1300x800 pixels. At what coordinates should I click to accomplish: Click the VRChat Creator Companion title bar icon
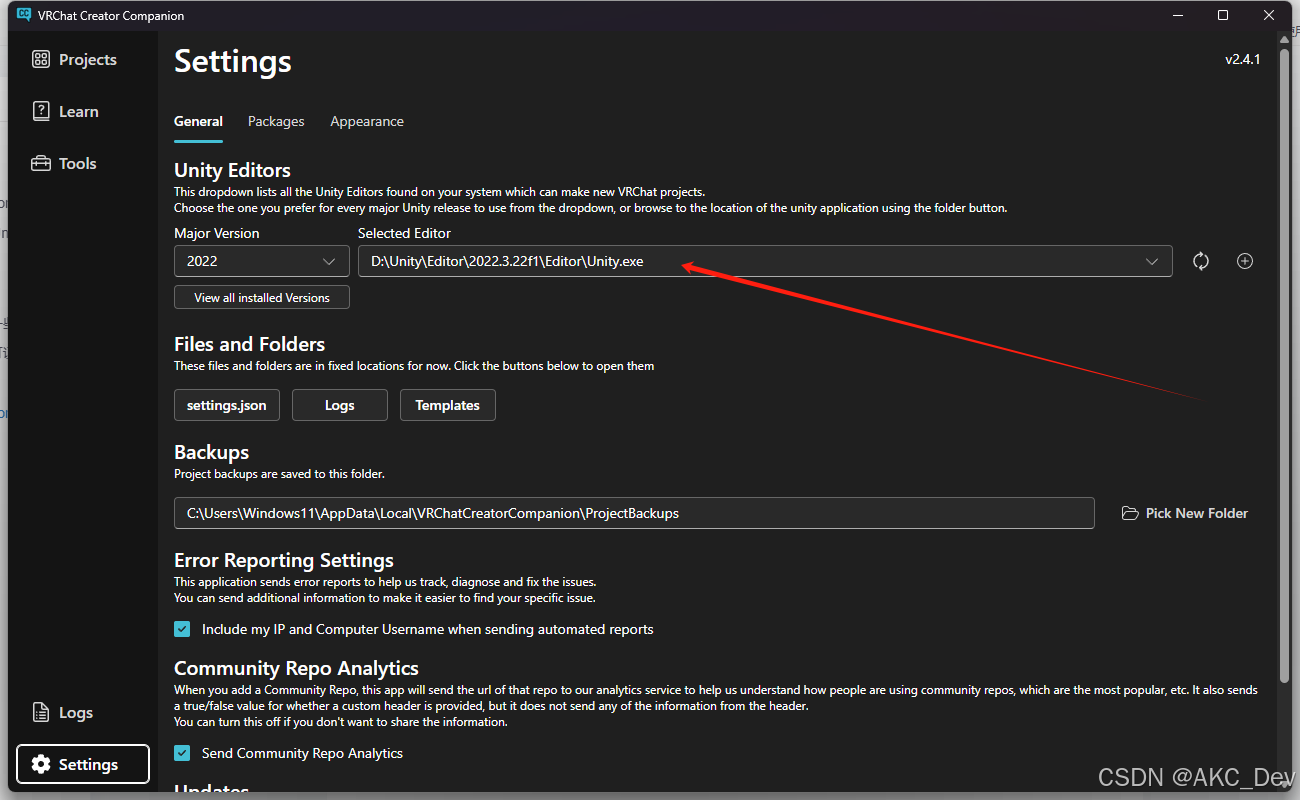coord(24,15)
